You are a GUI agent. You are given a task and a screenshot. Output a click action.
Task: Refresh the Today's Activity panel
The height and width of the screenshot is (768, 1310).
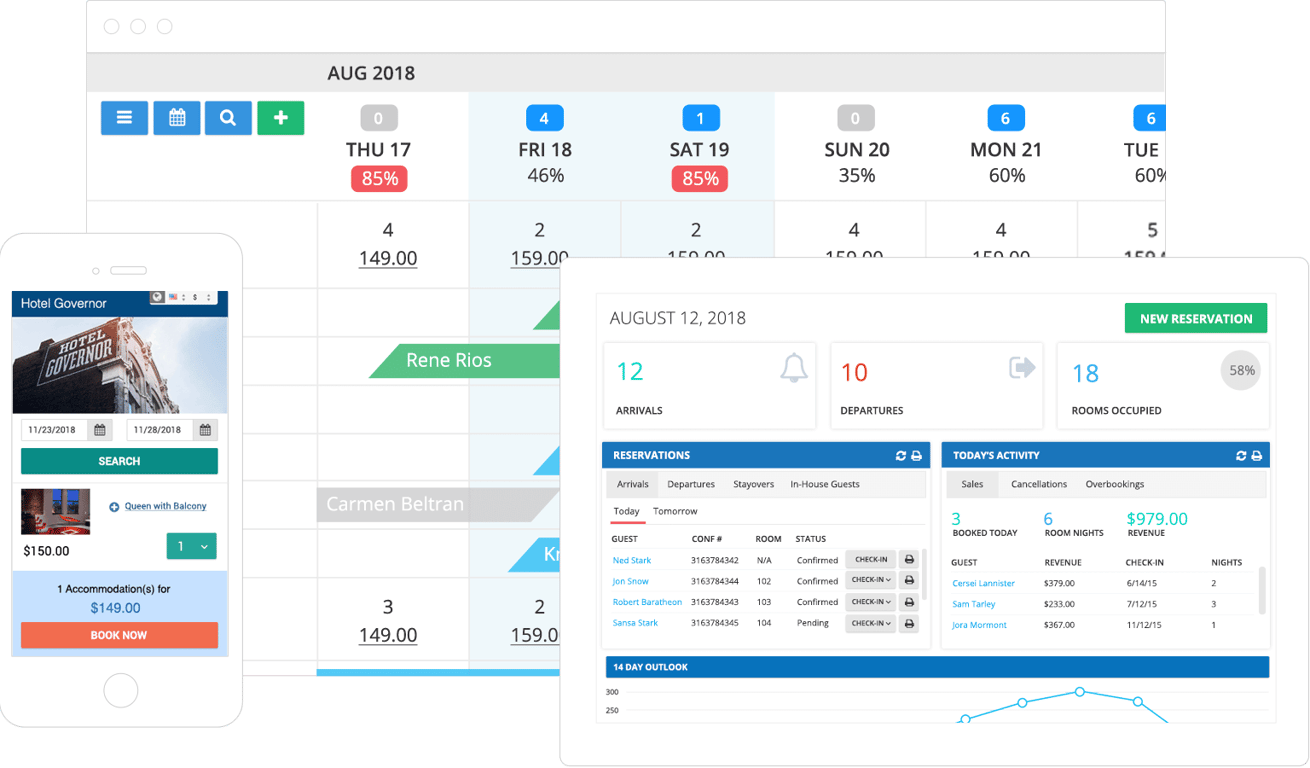pyautogui.click(x=1241, y=456)
